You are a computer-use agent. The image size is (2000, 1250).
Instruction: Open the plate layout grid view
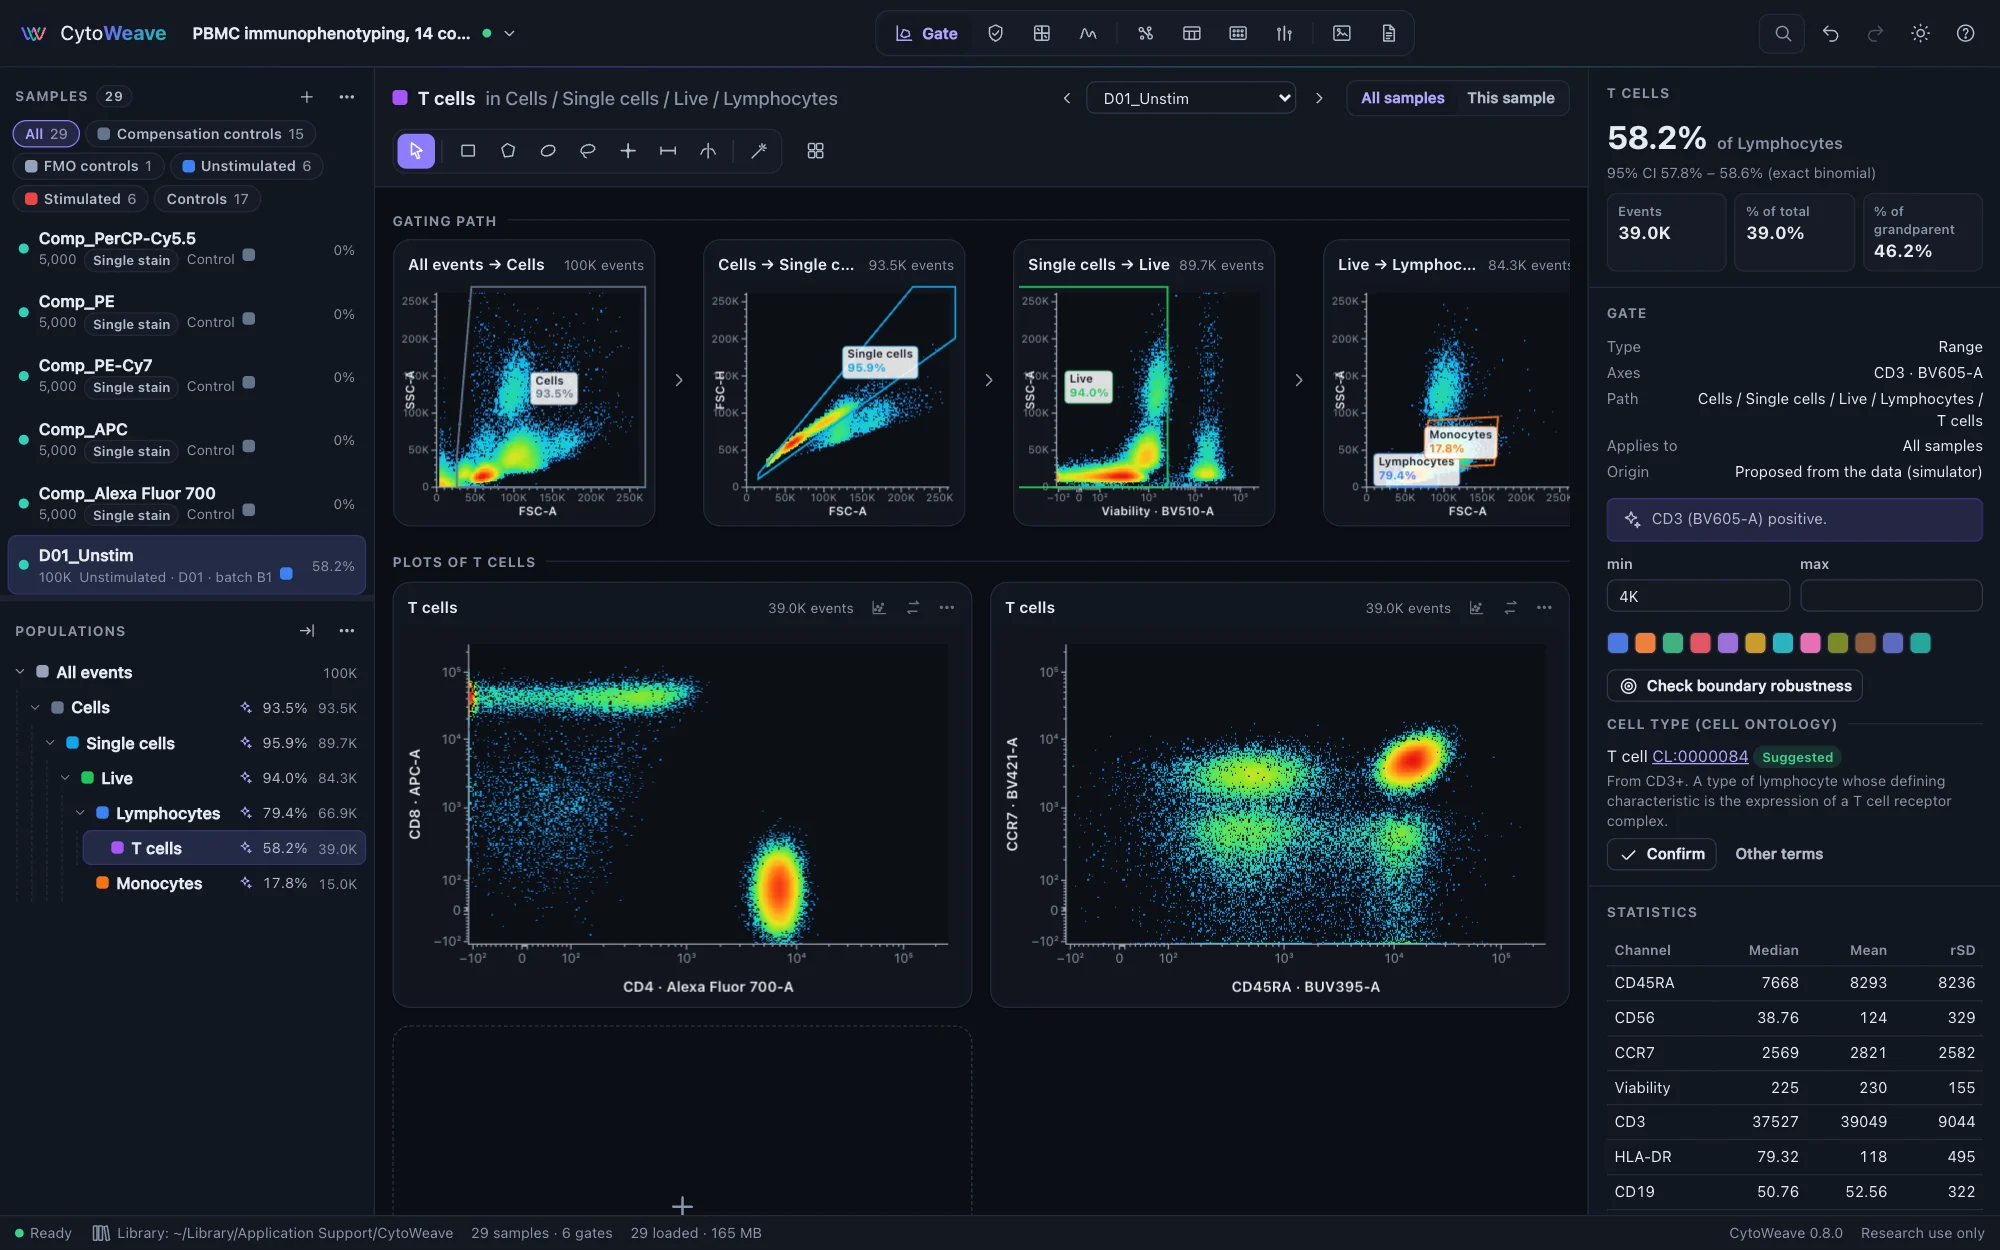coord(1238,33)
